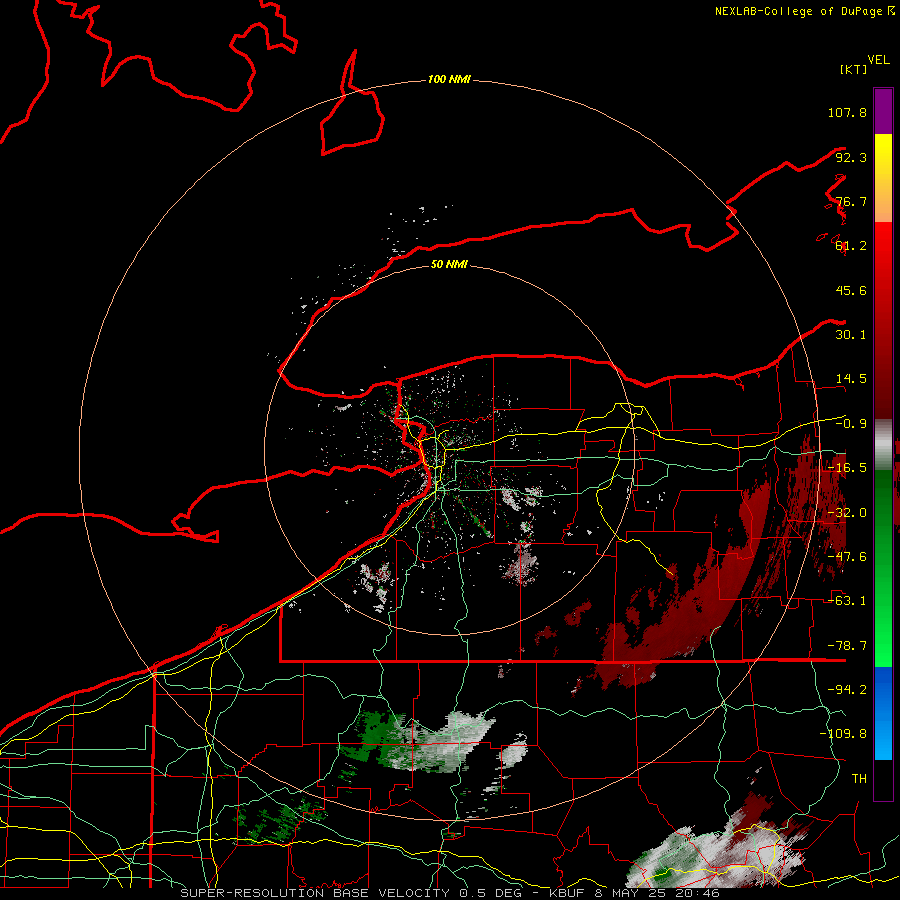Select the -63.1 velocity scale value
This screenshot has width=900, height=900.
pyautogui.click(x=847, y=601)
